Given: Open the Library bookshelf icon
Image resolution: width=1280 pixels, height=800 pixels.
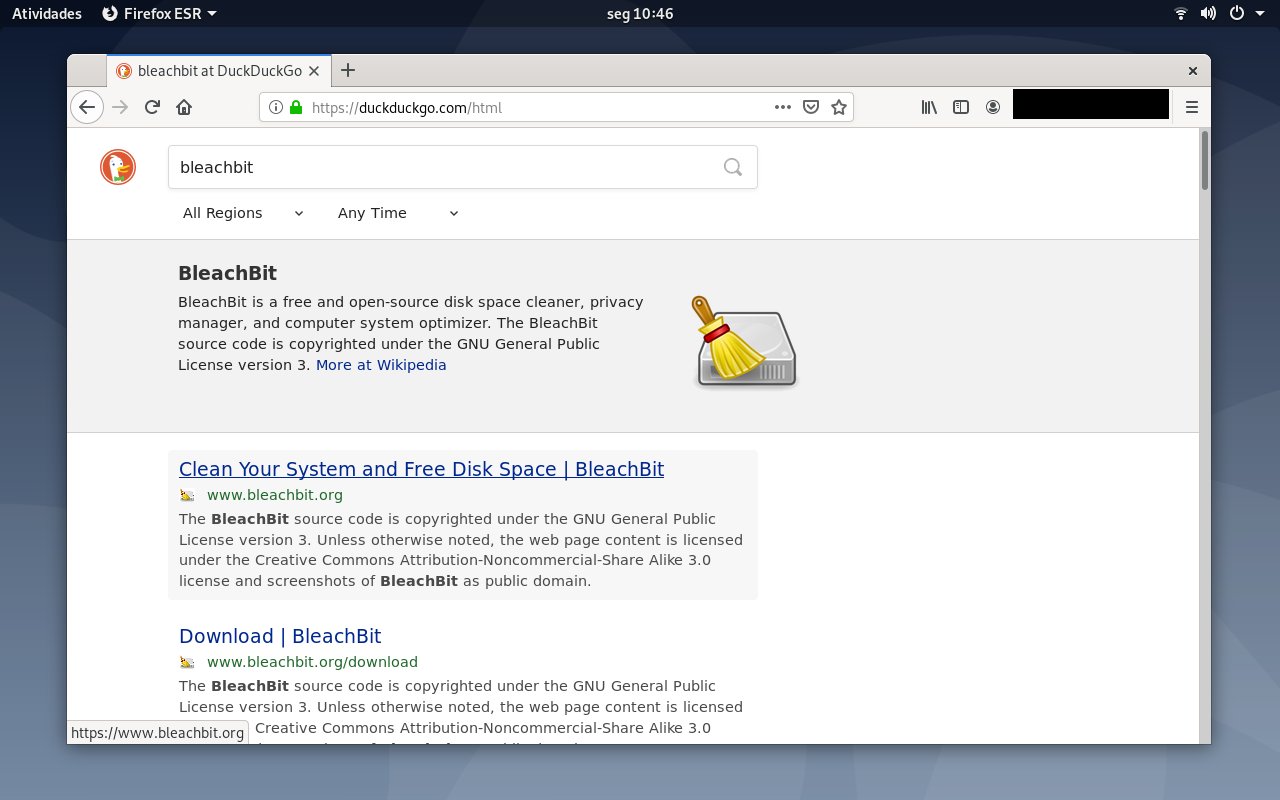Looking at the screenshot, I should click(929, 107).
